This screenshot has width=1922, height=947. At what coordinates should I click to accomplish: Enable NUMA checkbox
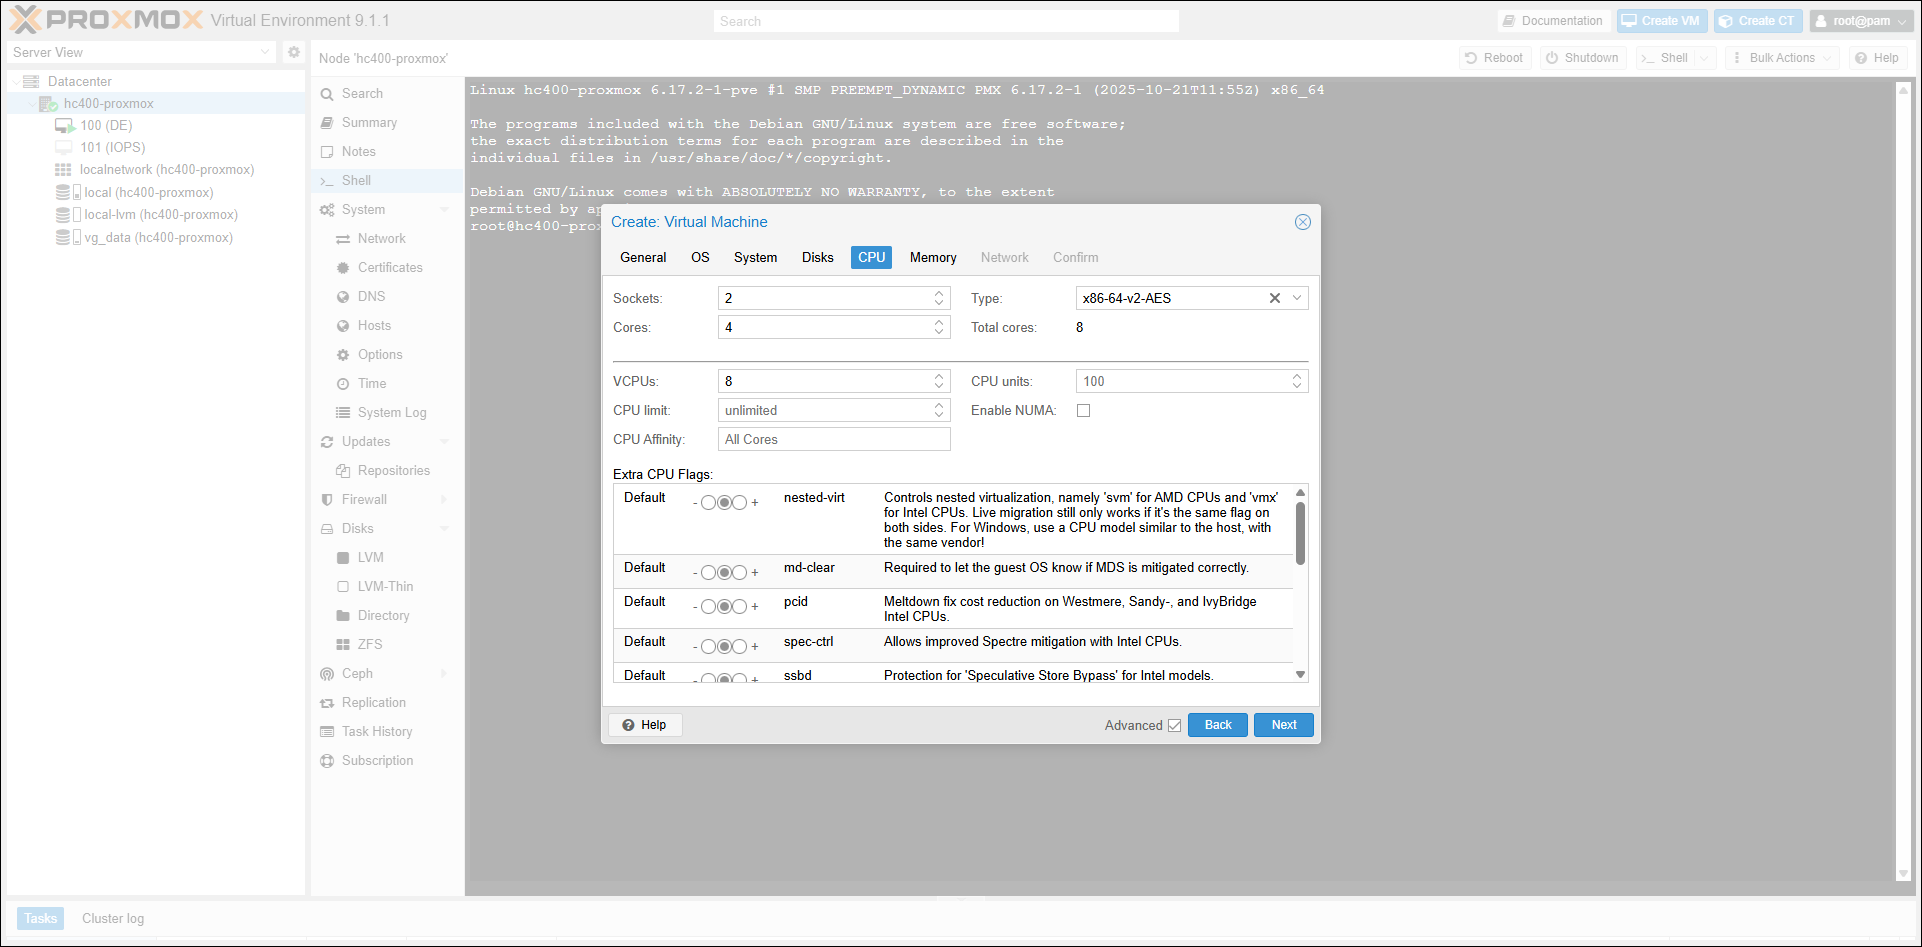pos(1083,411)
